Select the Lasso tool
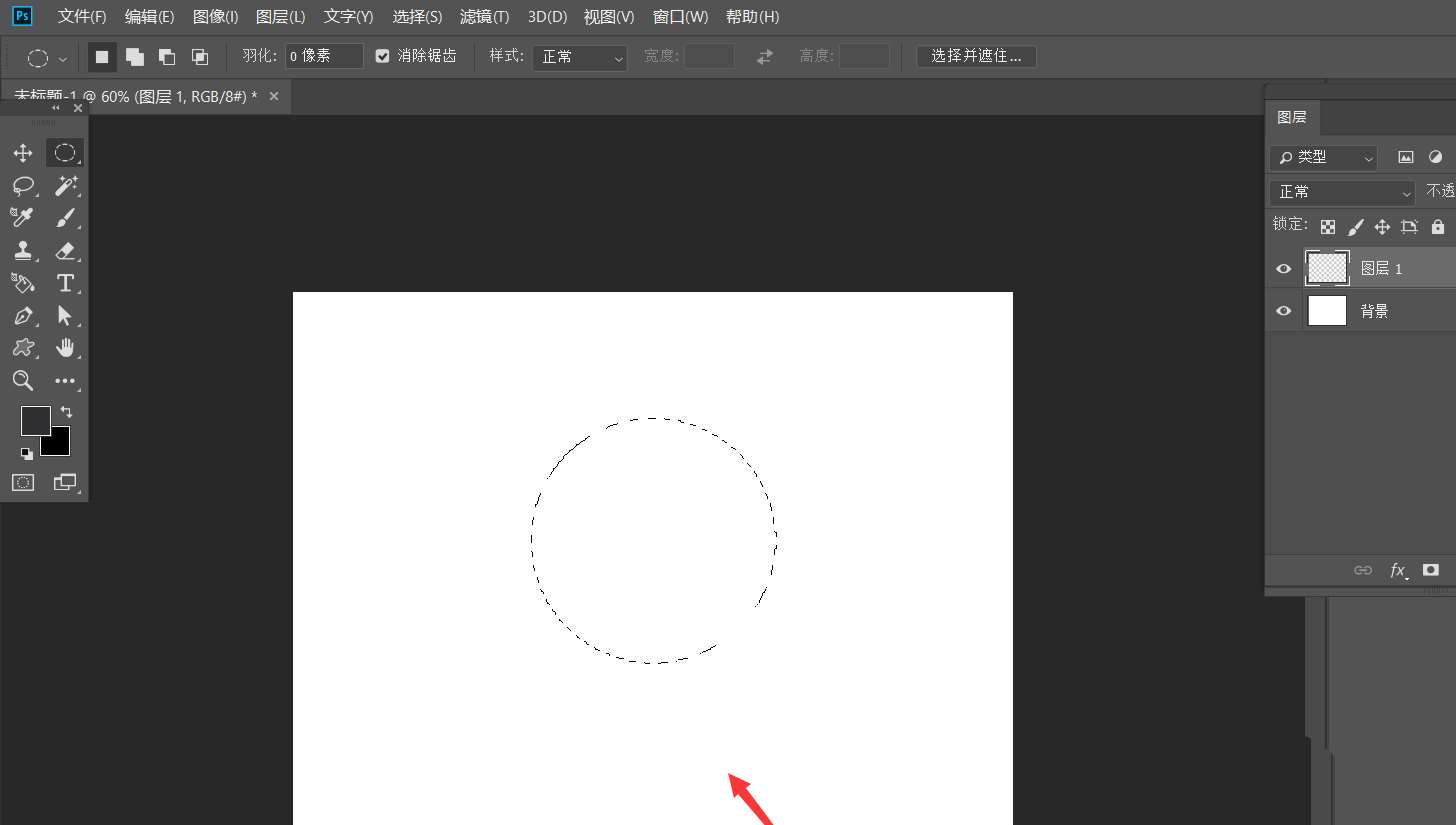 (x=23, y=185)
